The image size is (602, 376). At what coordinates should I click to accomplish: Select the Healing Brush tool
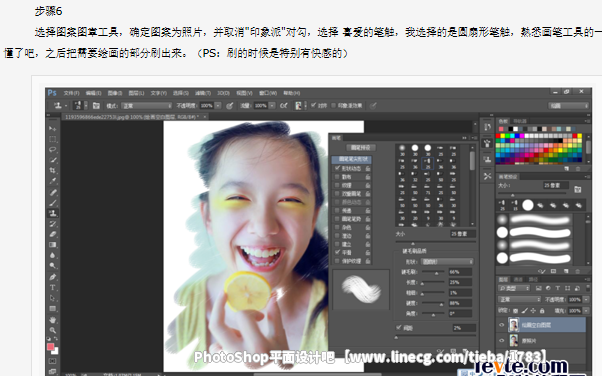53,192
